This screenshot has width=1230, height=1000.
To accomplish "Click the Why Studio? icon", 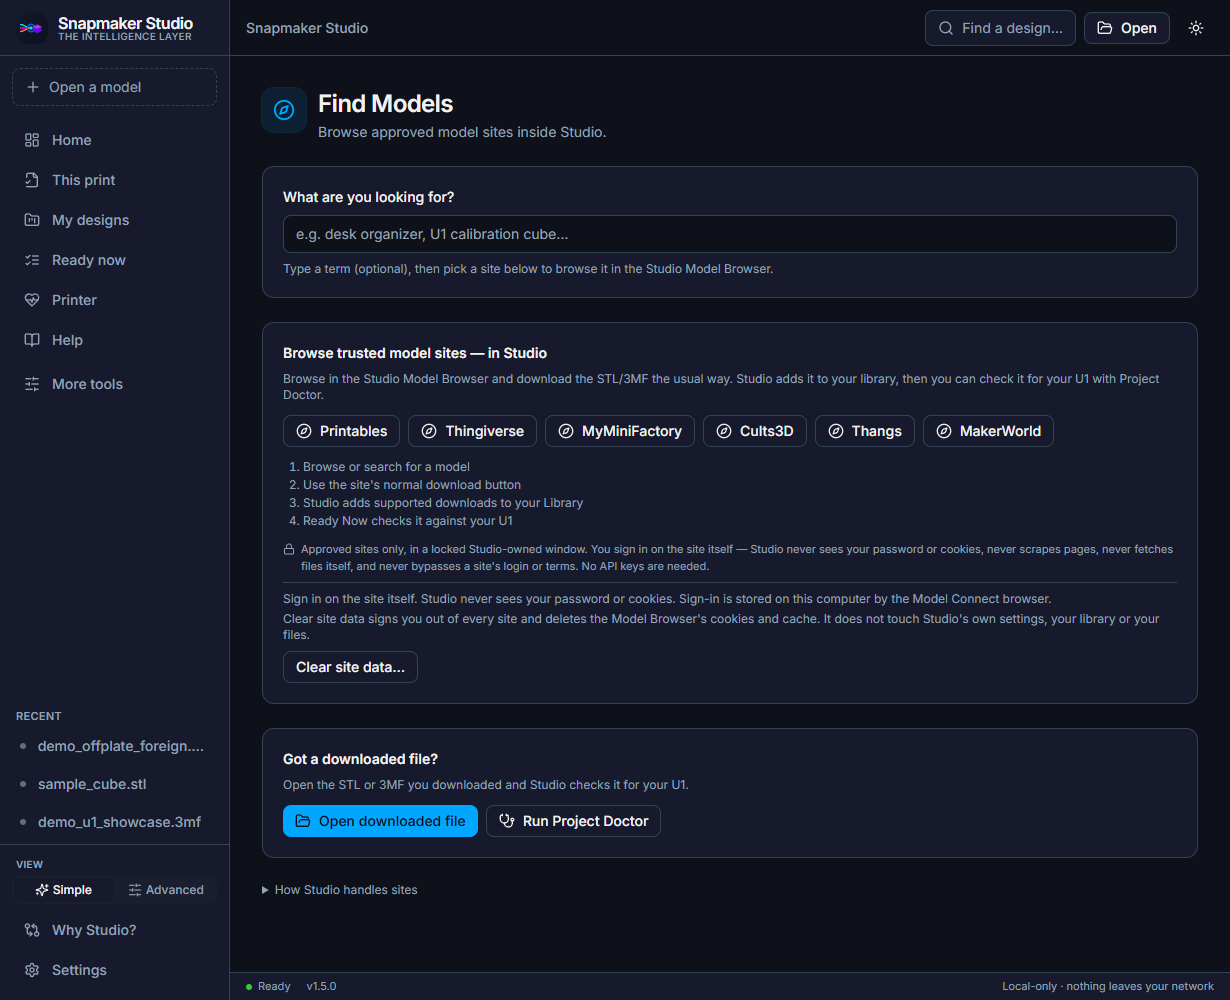I will click(32, 930).
